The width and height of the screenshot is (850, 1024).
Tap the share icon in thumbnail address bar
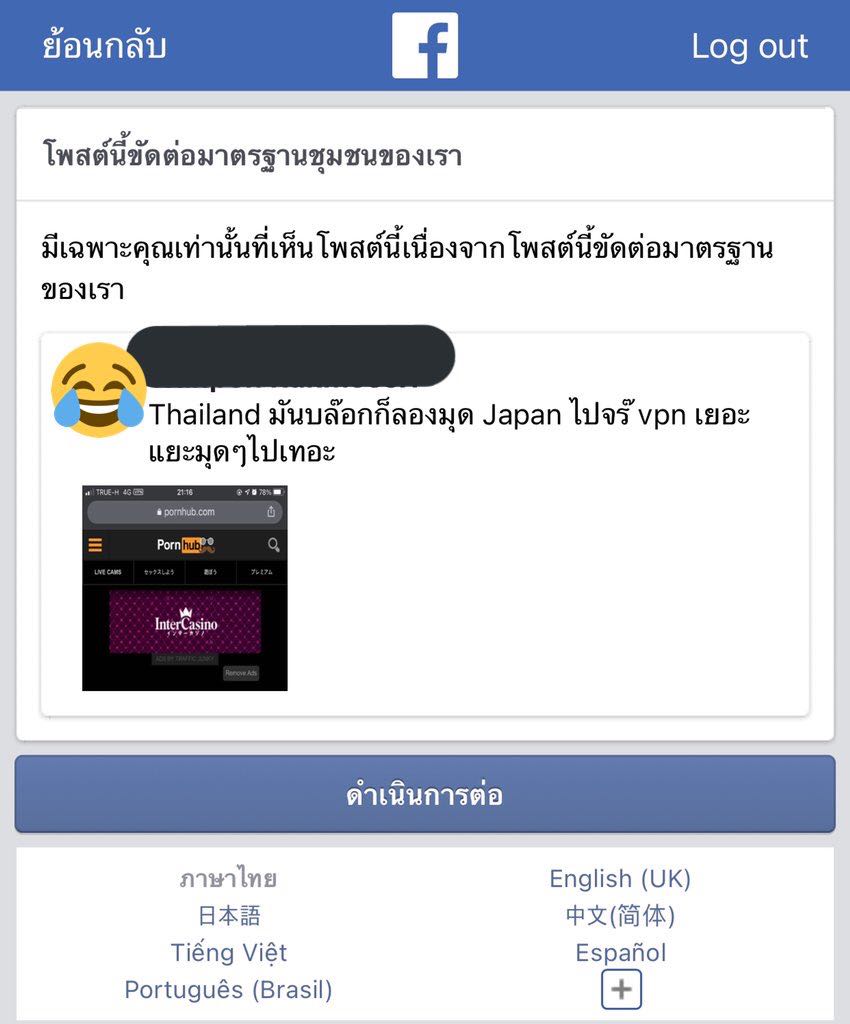tap(271, 512)
